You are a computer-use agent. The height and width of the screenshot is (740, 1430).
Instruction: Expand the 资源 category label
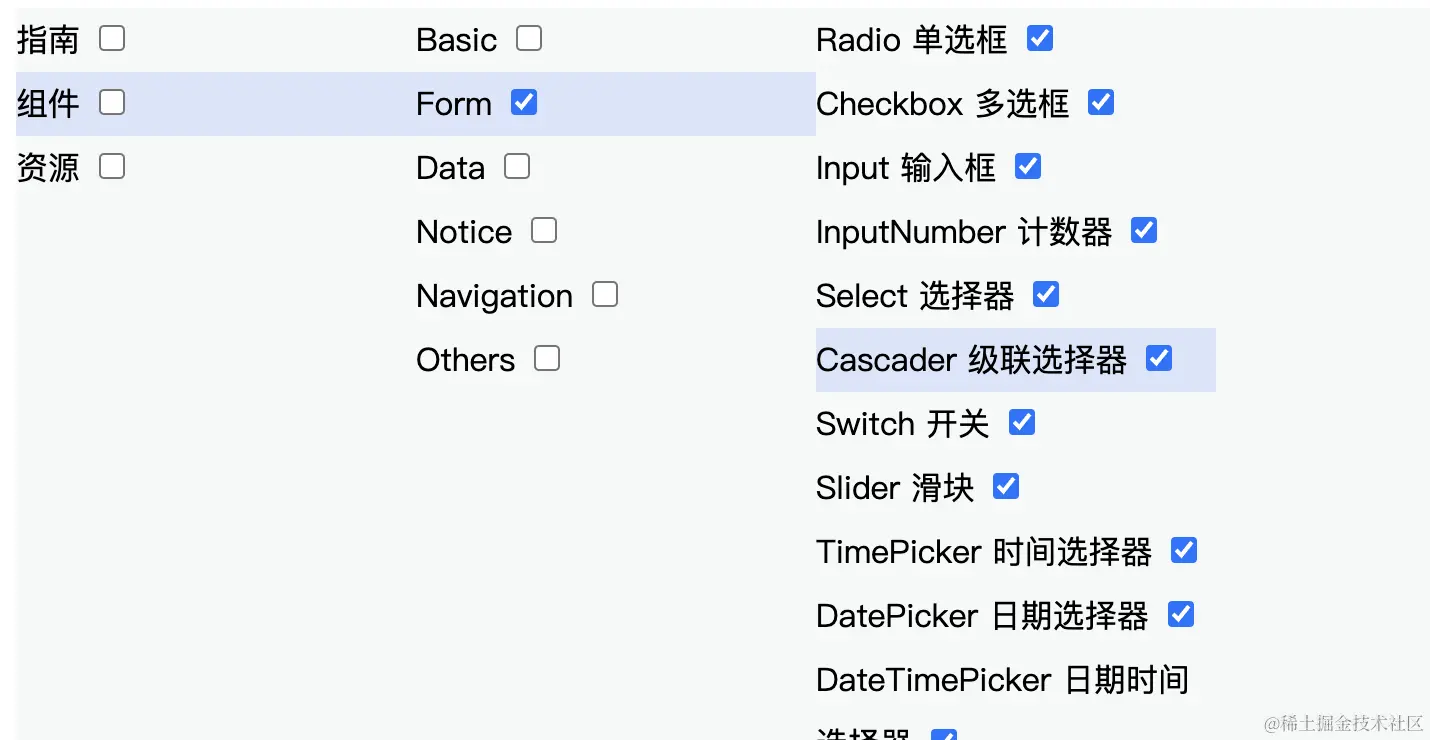click(x=48, y=168)
